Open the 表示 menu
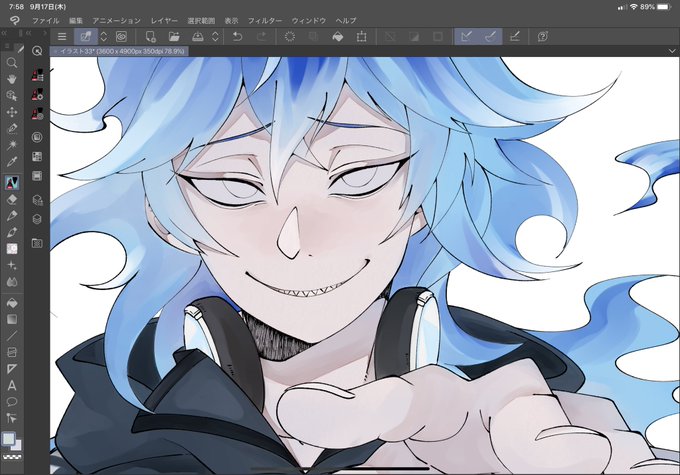This screenshot has height=475, width=680. pos(231,20)
